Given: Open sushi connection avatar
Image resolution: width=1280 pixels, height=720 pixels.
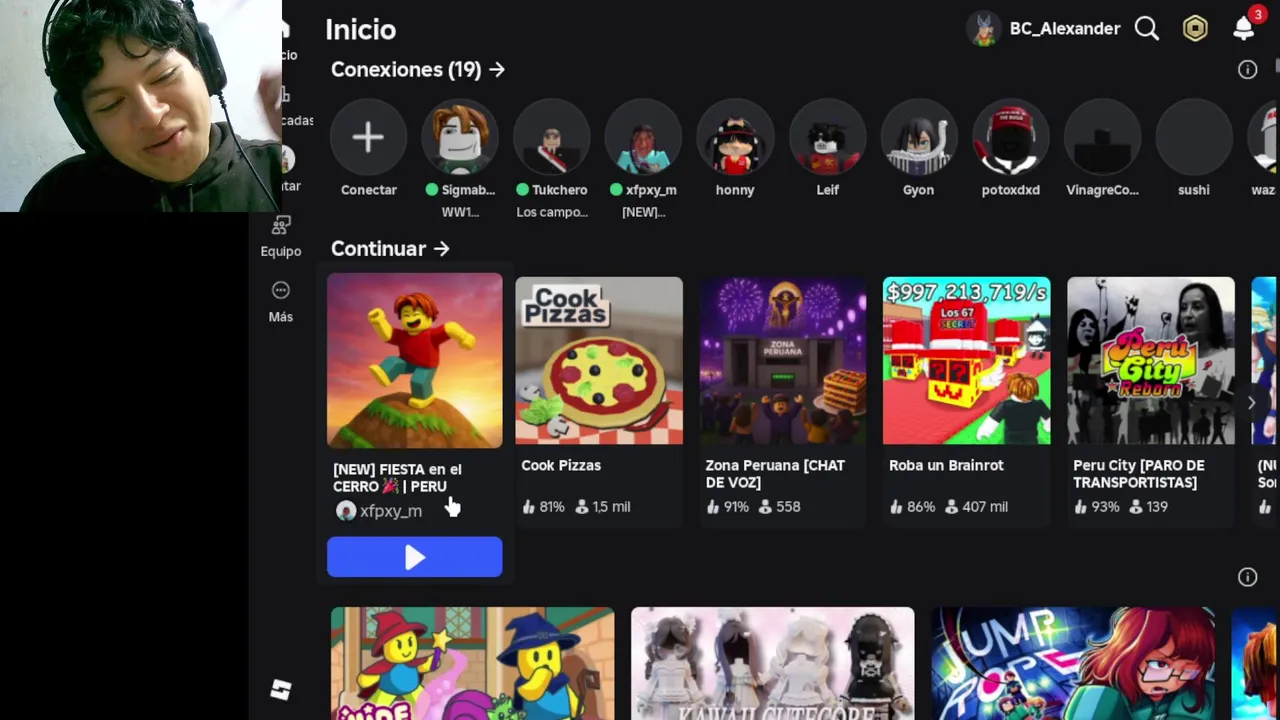Looking at the screenshot, I should coord(1194,137).
